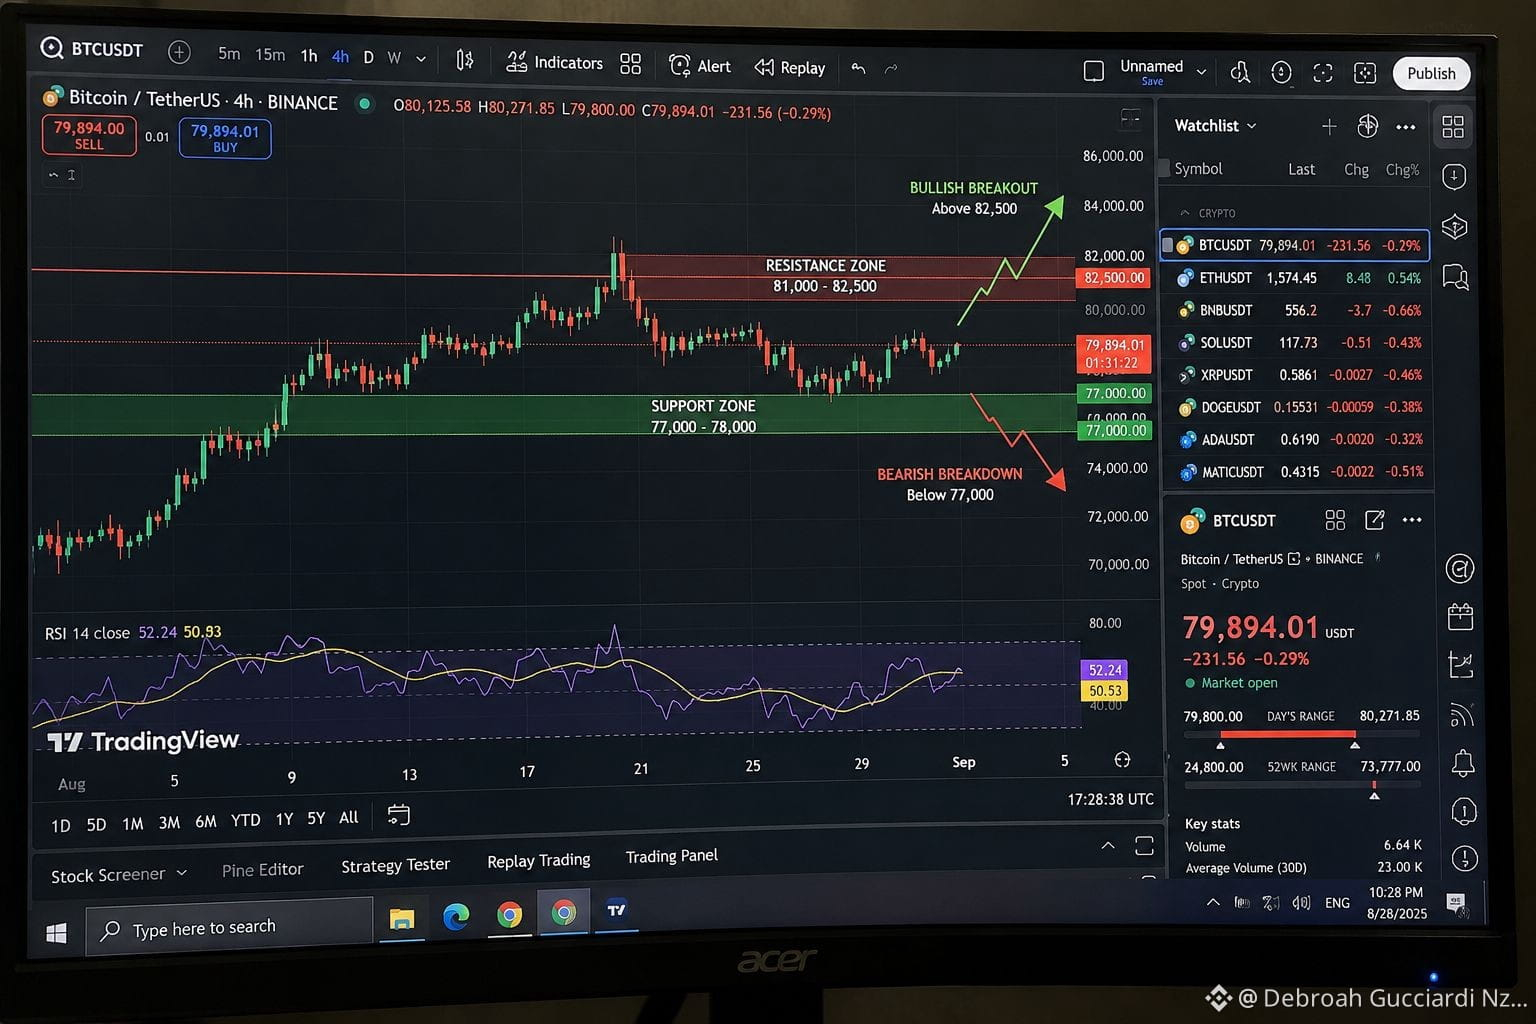Toggle the flag box on the BTCUSDT watchlist row
The height and width of the screenshot is (1024, 1536).
(x=1167, y=246)
